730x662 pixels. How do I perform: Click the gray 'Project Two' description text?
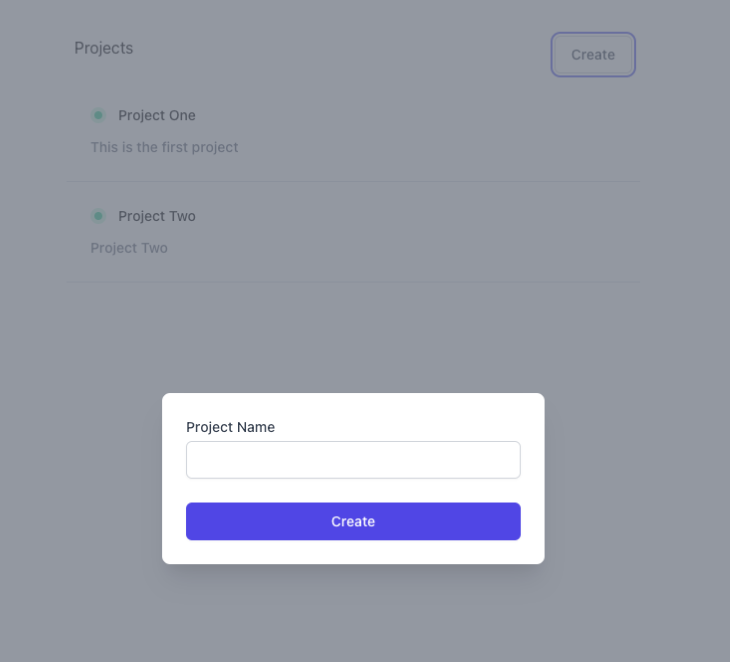(x=129, y=248)
